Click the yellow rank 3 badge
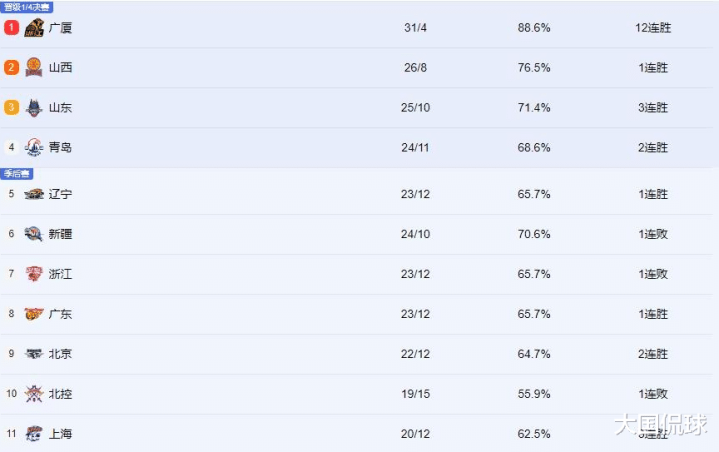The height and width of the screenshot is (452, 719). tap(11, 108)
